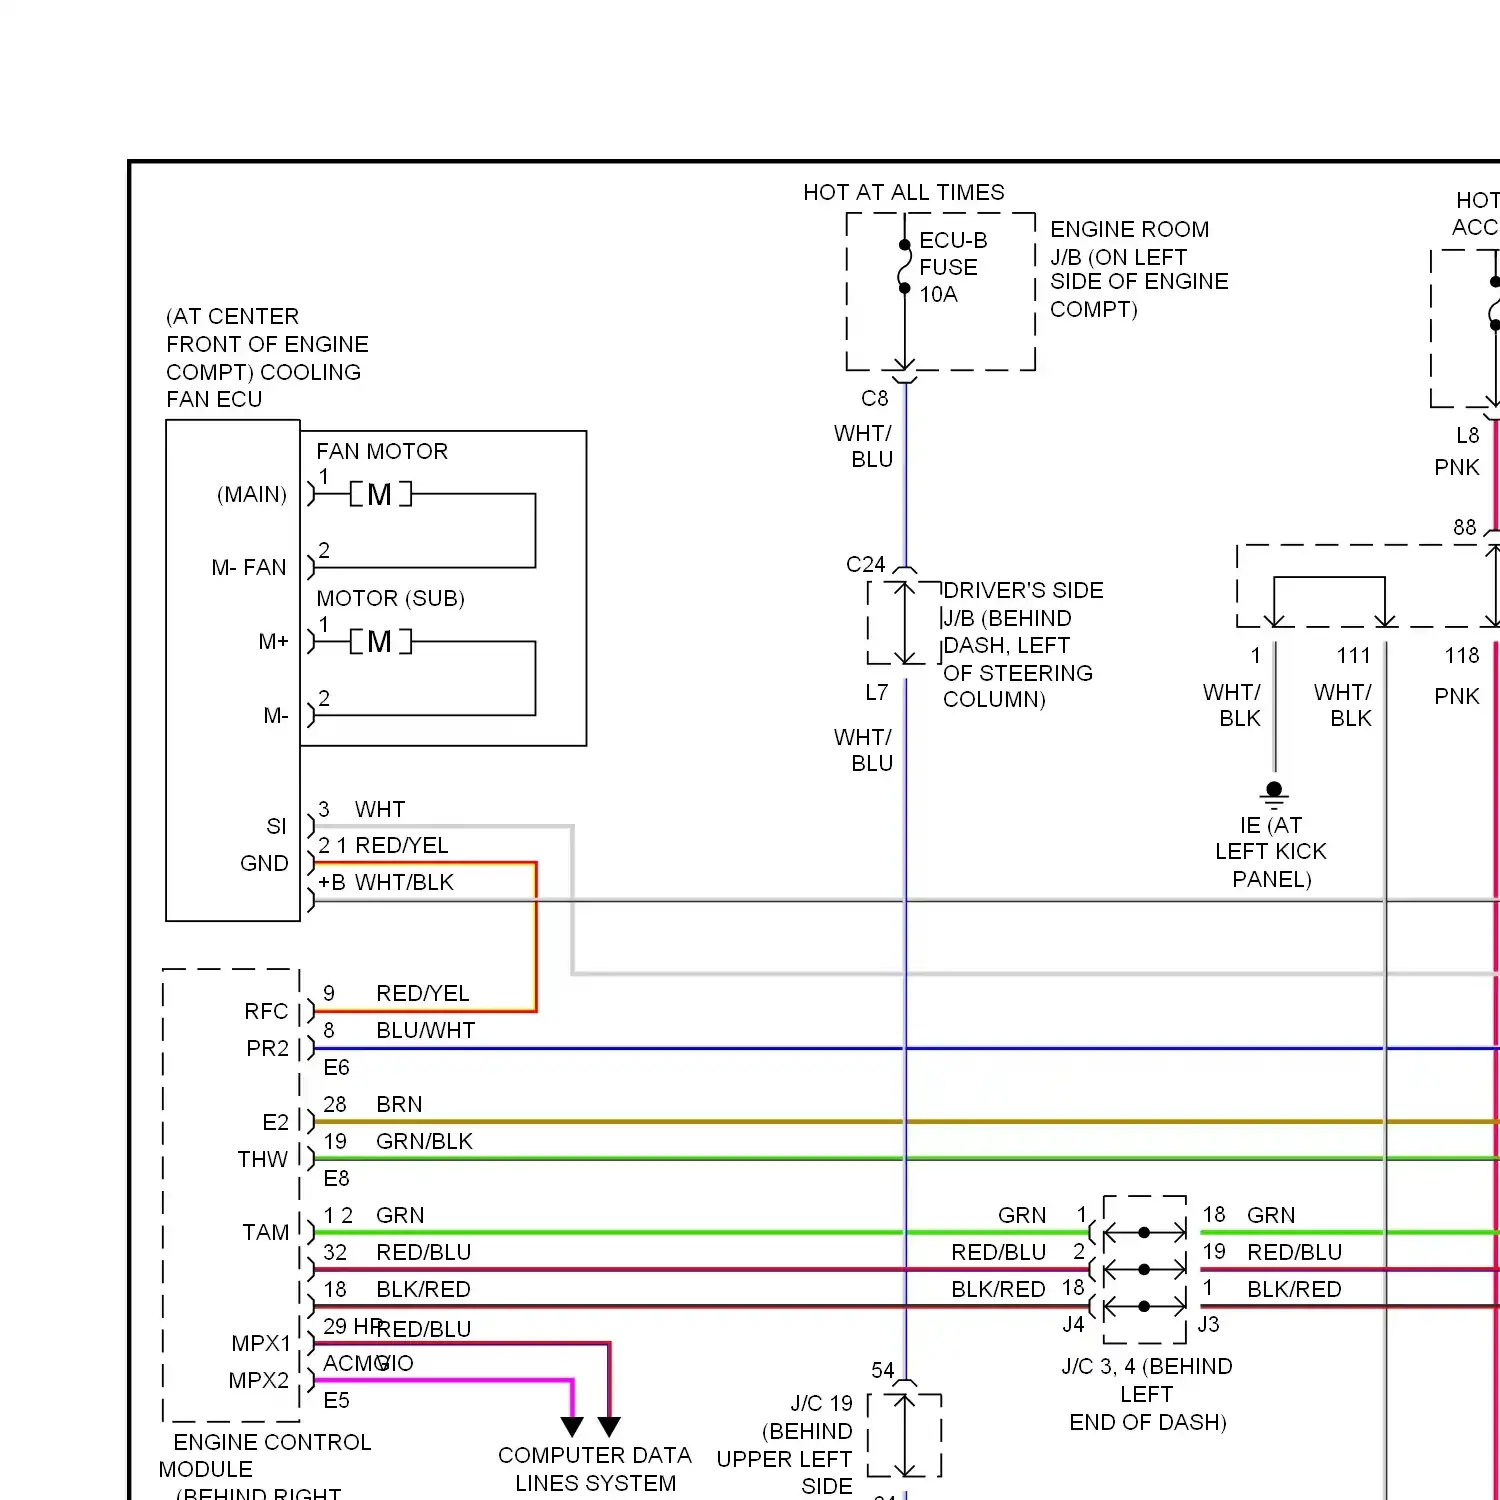Click the "RFC" pin label
1500x1500 pixels.
point(266,1011)
